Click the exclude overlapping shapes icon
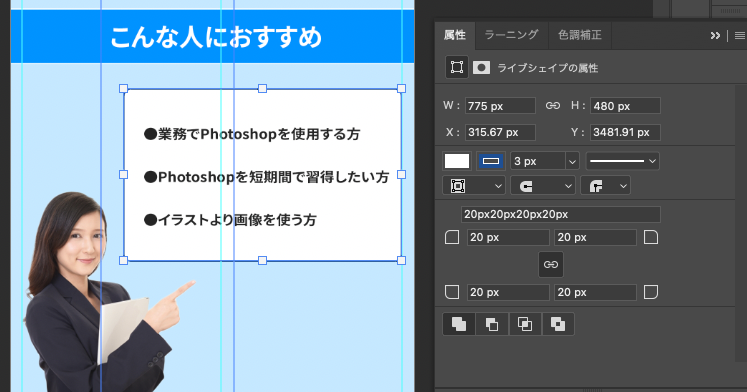 [x=557, y=324]
